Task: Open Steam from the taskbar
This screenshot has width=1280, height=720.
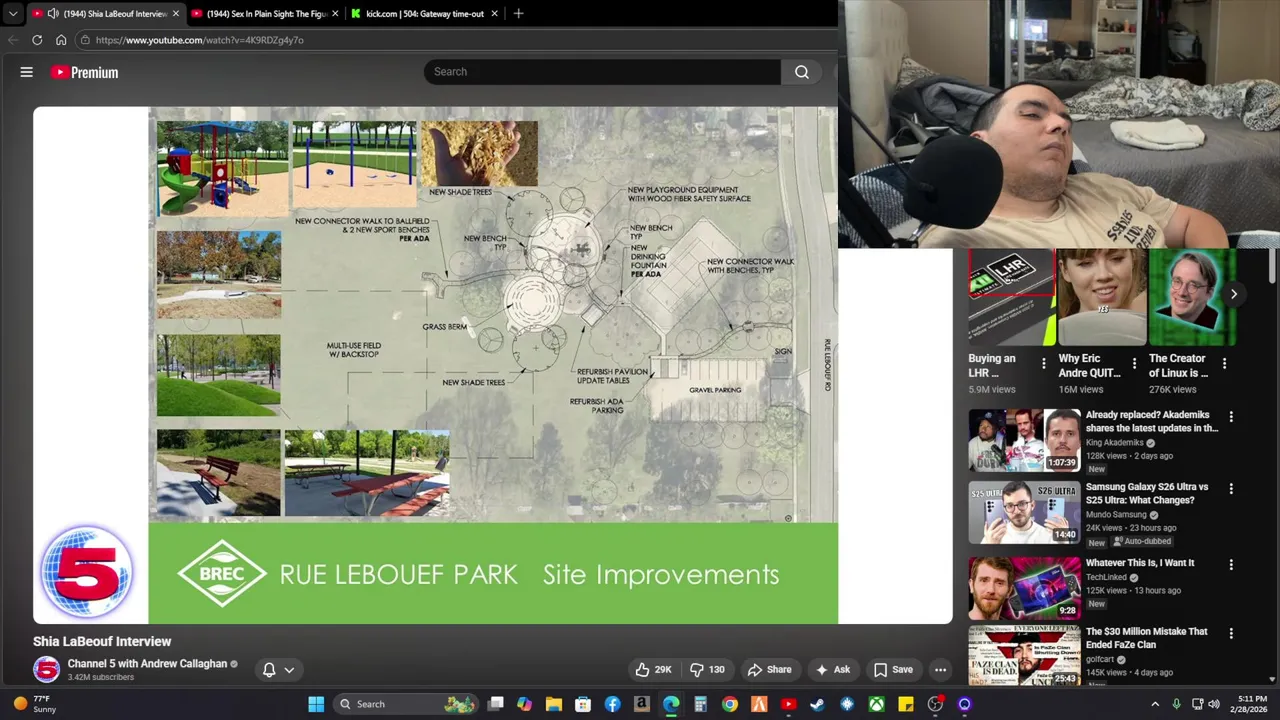Action: pos(817,704)
